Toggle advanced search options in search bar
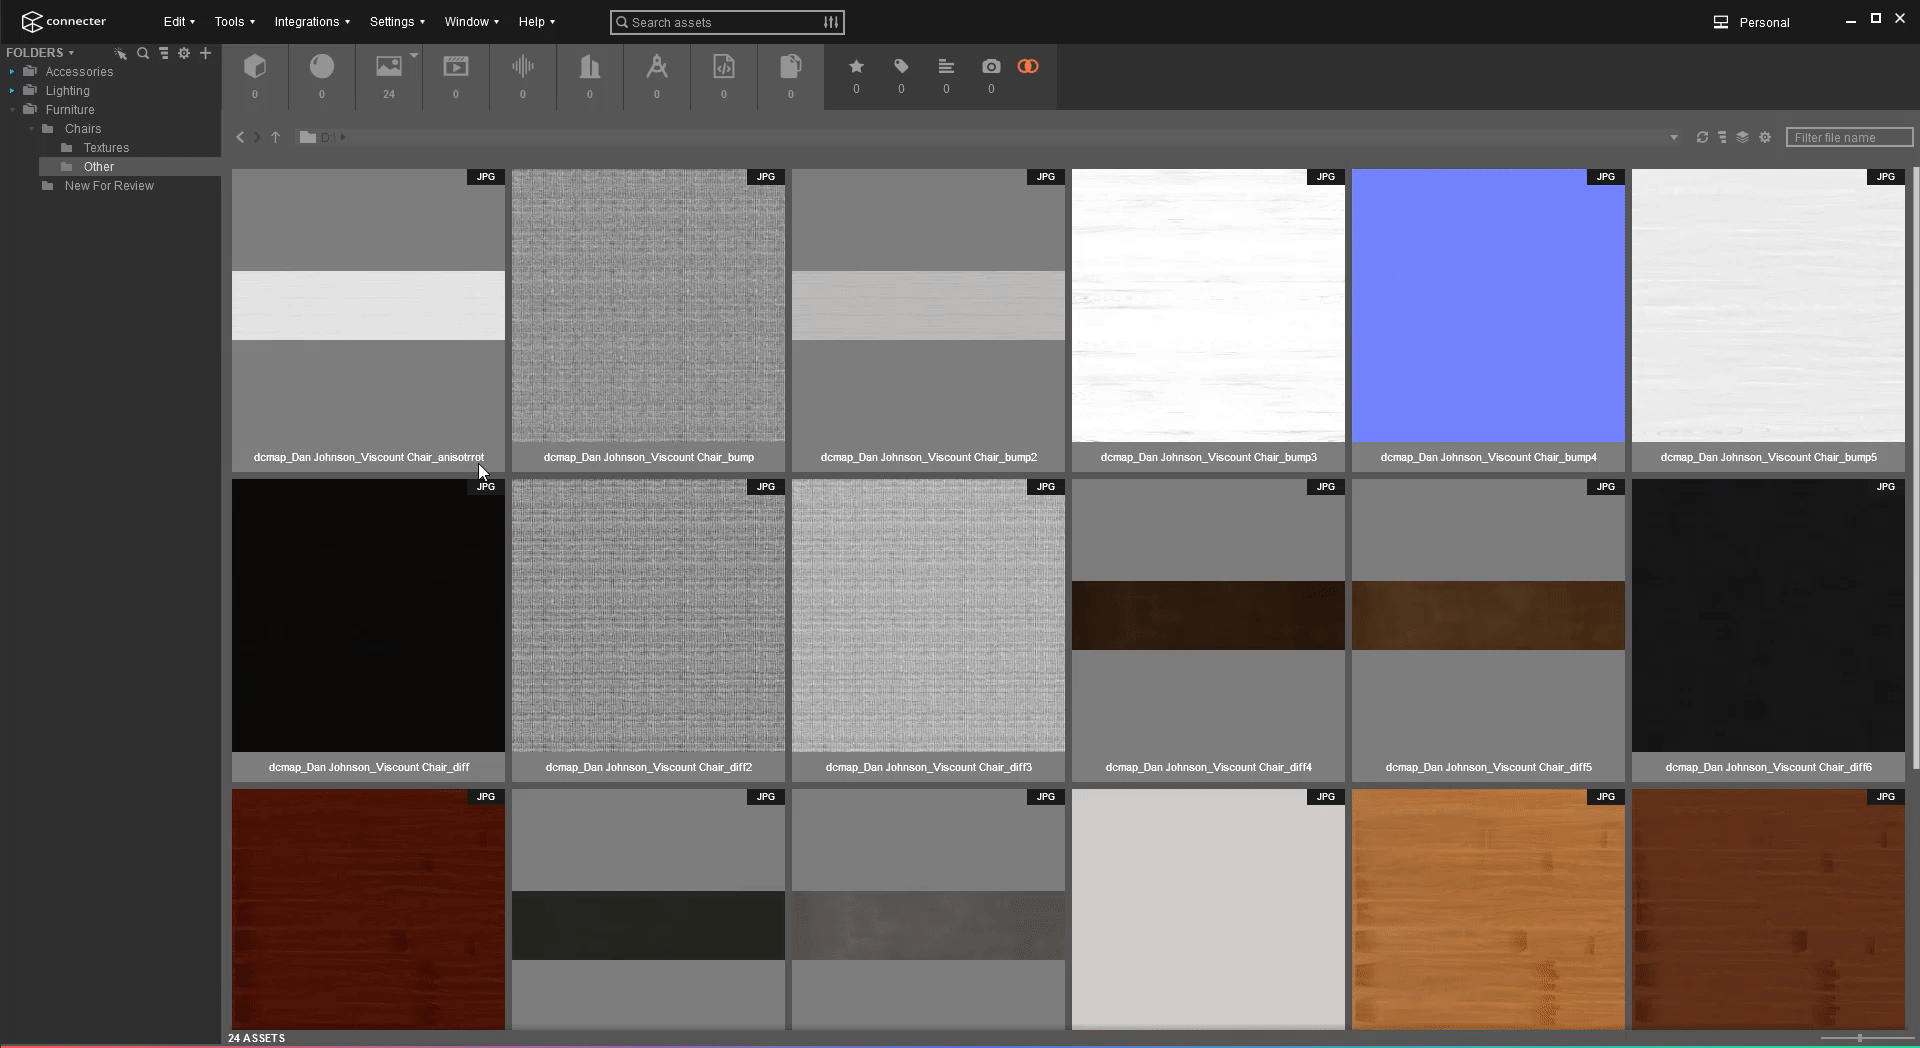 click(831, 22)
